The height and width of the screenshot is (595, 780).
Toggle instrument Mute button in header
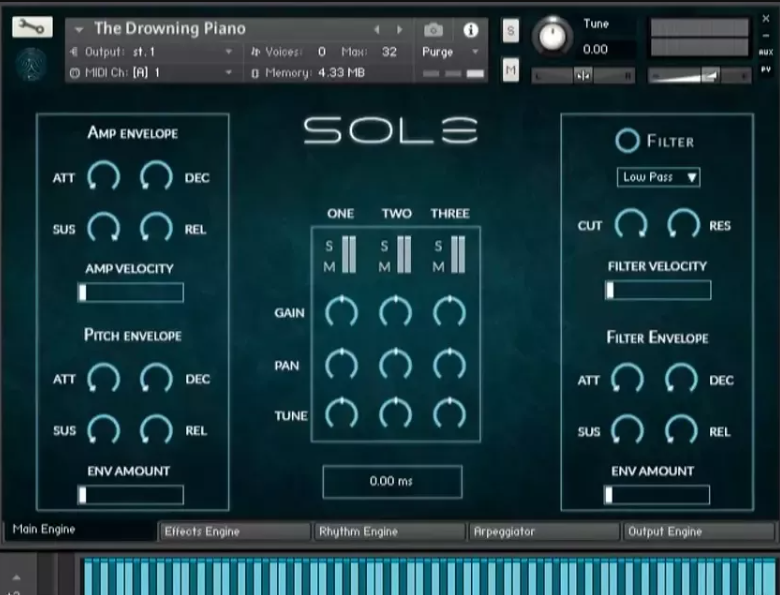click(510, 70)
